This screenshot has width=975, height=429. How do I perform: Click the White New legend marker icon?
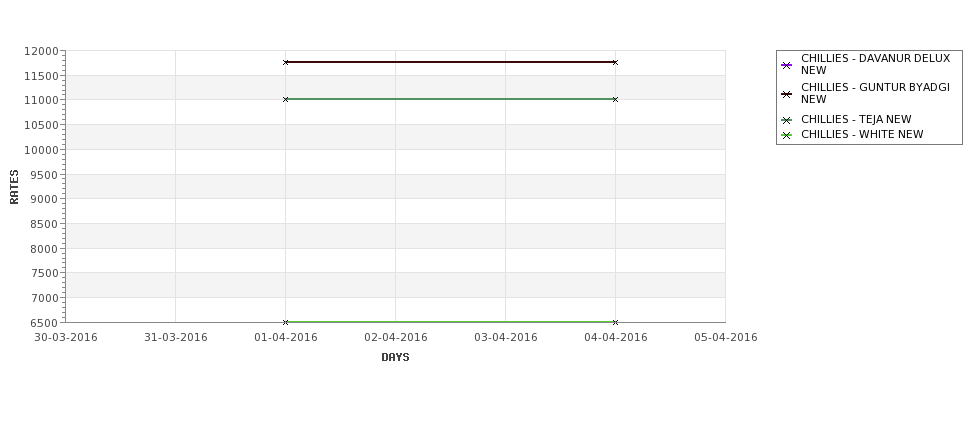coord(787,135)
